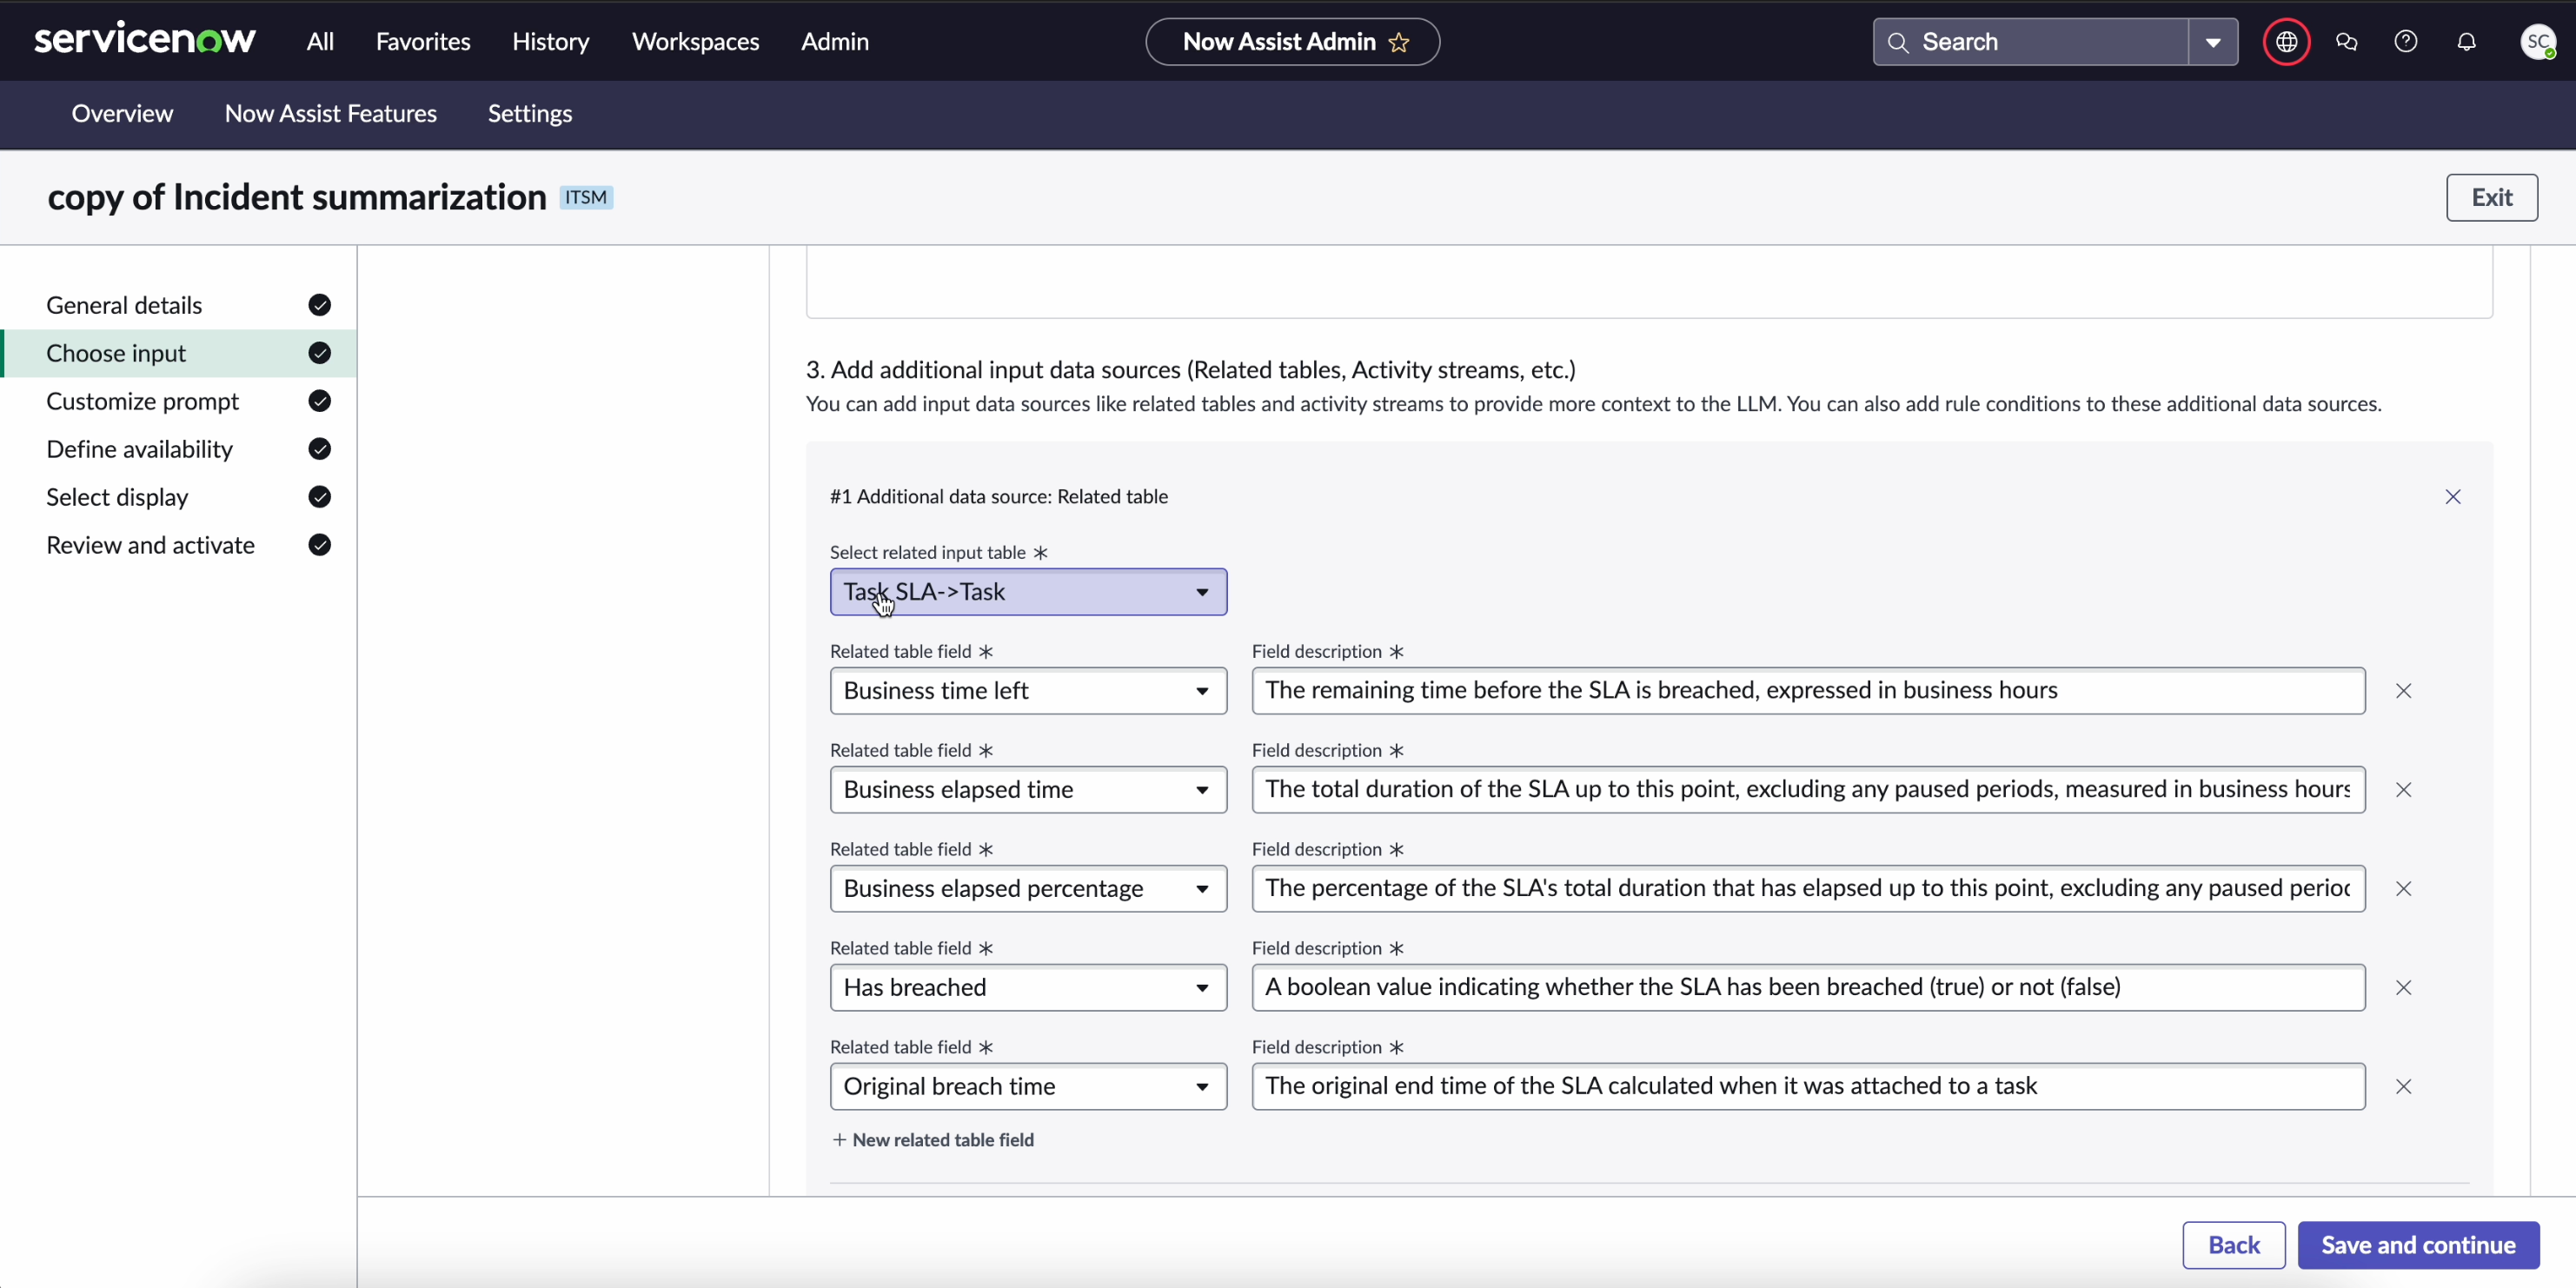Open the Workspaces menu
The width and height of the screenshot is (2576, 1288).
click(x=695, y=41)
